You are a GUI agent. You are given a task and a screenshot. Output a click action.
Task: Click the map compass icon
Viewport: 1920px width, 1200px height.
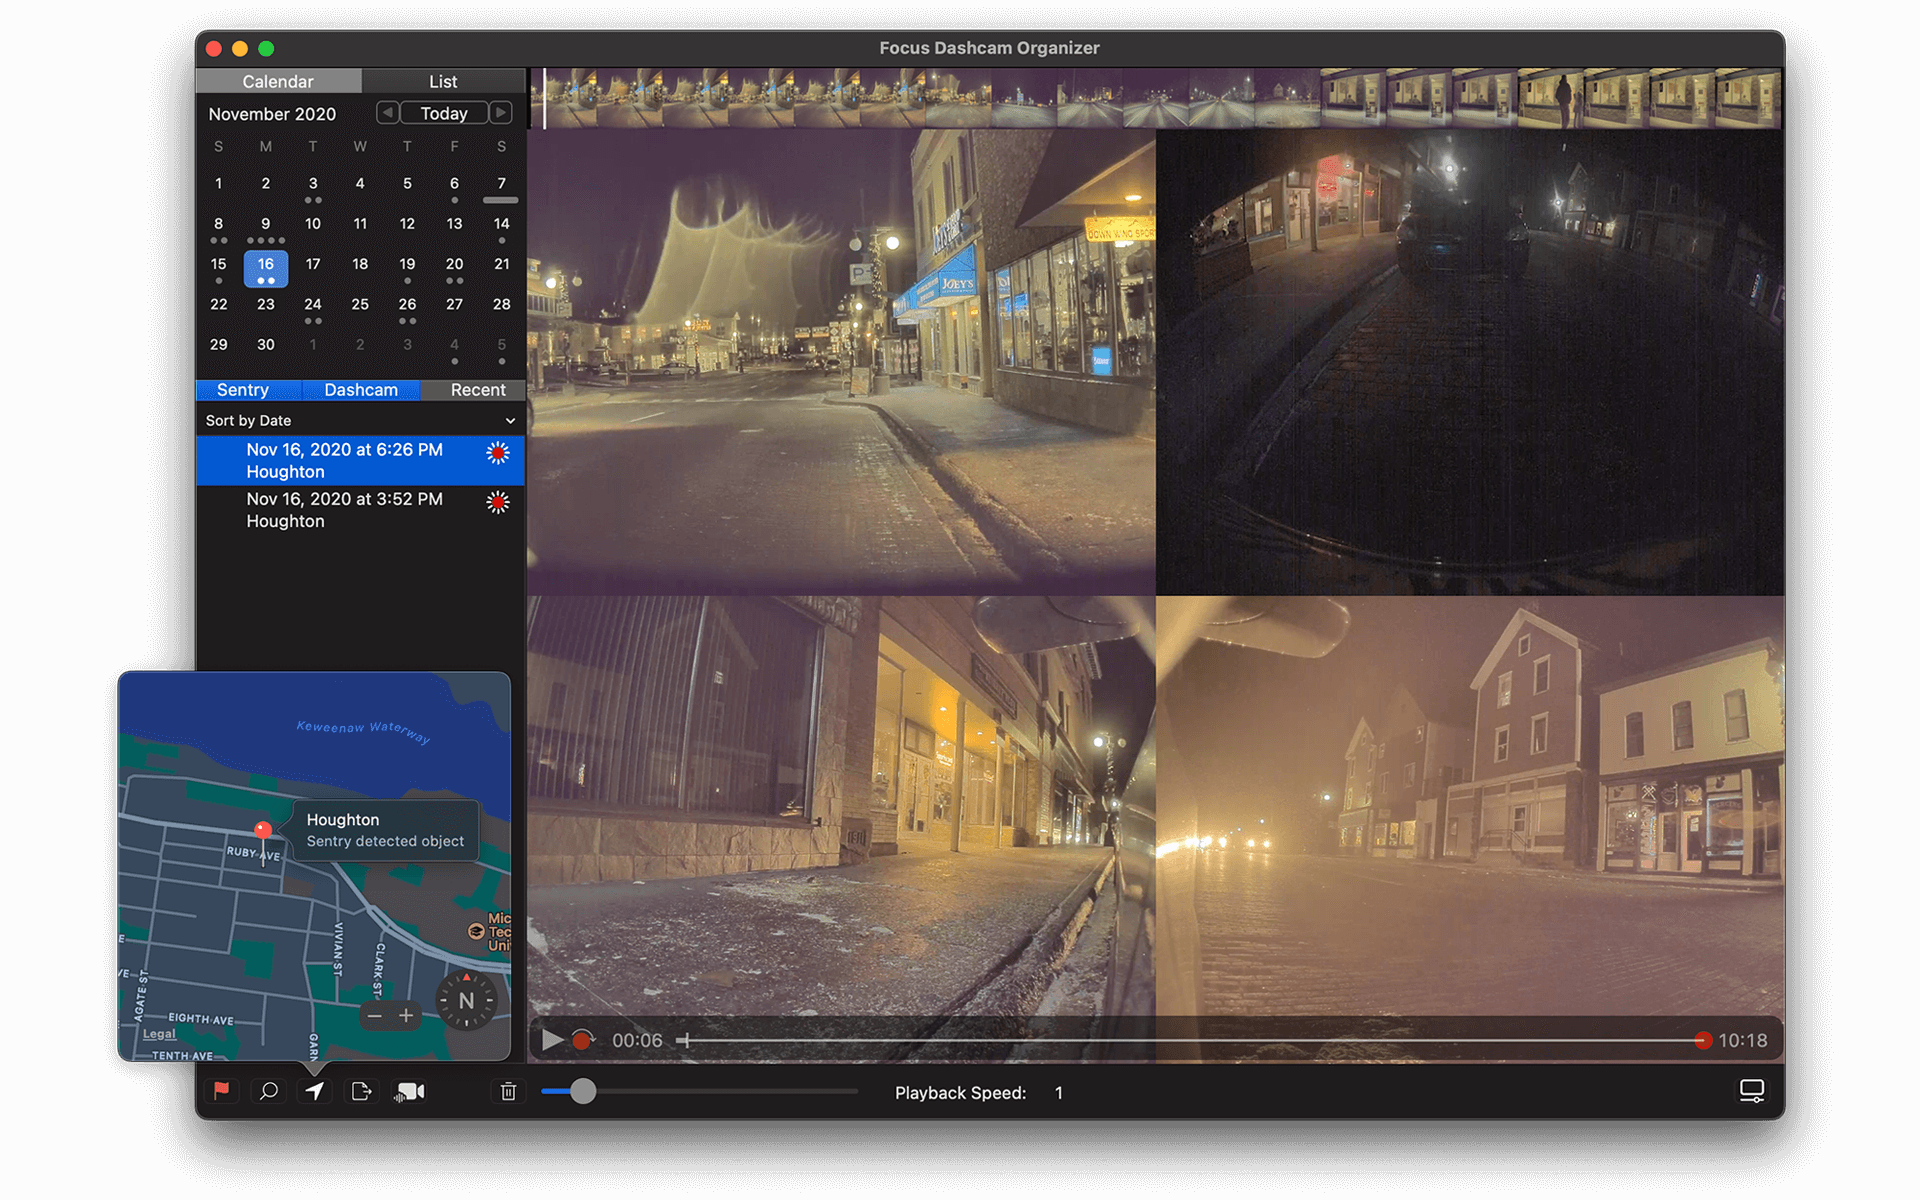coord(466,1000)
